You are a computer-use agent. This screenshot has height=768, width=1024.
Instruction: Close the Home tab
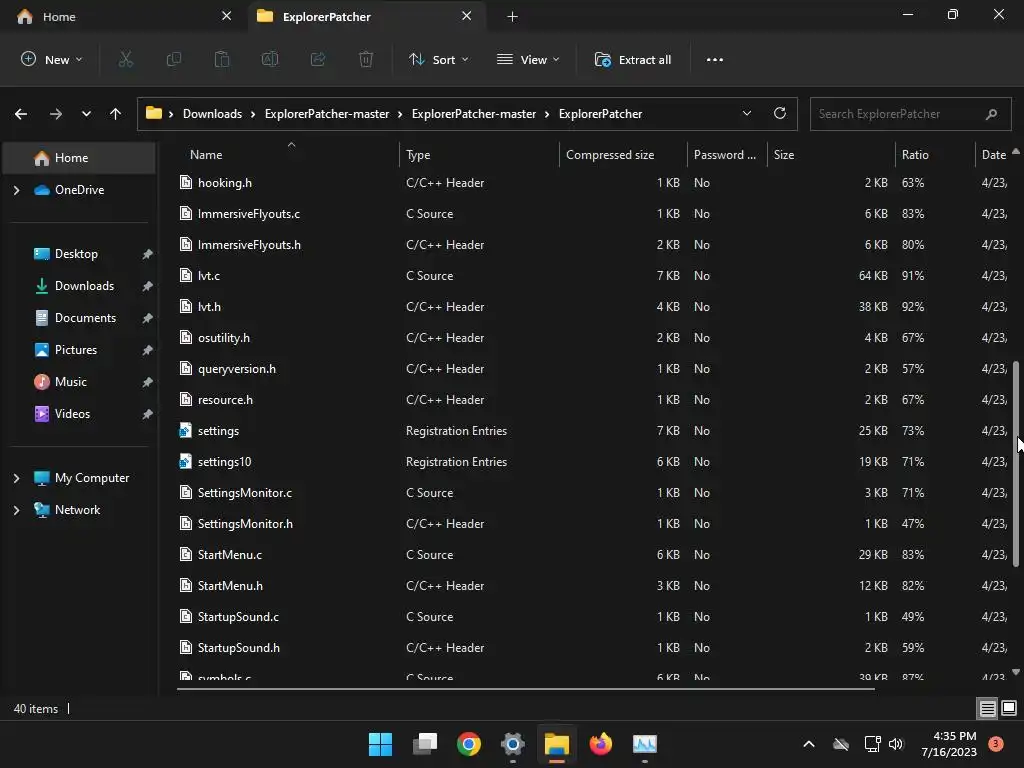[x=226, y=16]
